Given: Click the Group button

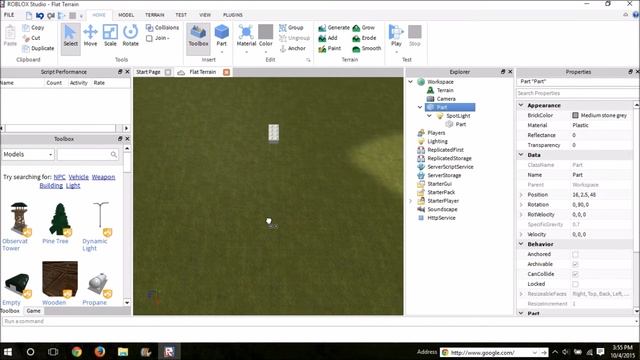Looking at the screenshot, I should (291, 28).
